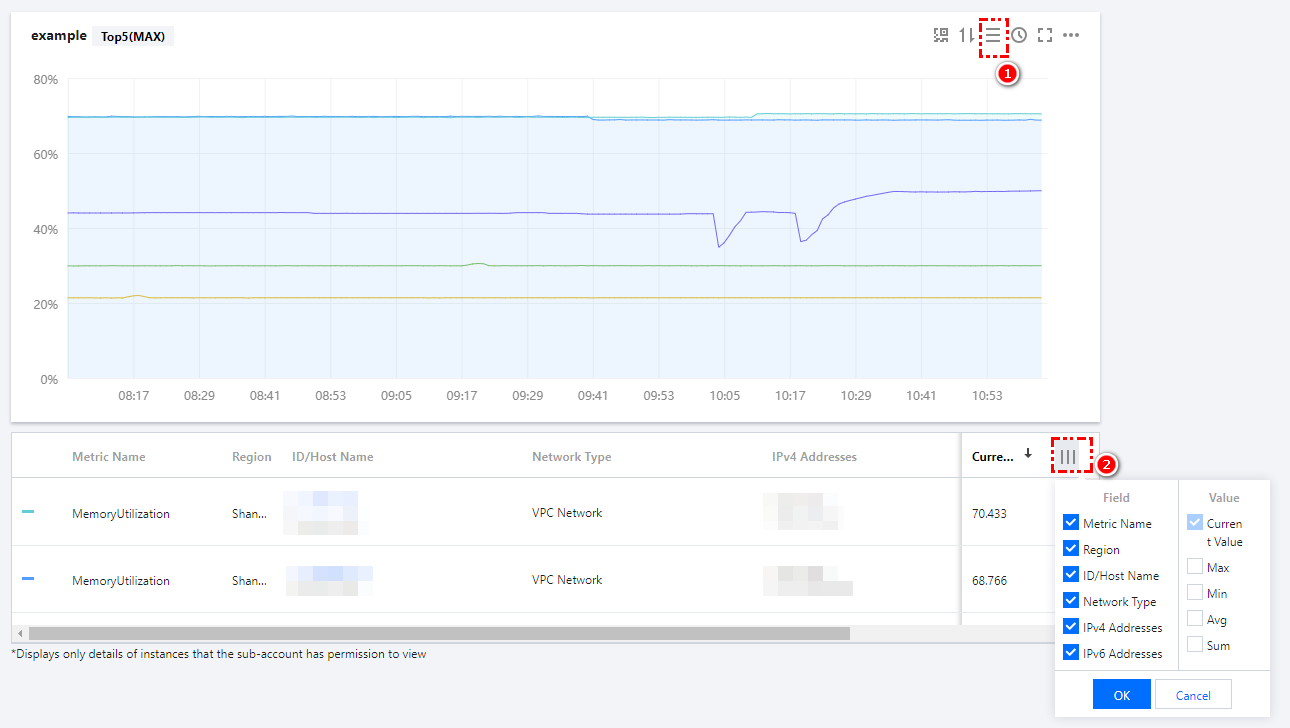Select the first row's MemoryUtilization cell
This screenshot has width=1290, height=728.
121,514
